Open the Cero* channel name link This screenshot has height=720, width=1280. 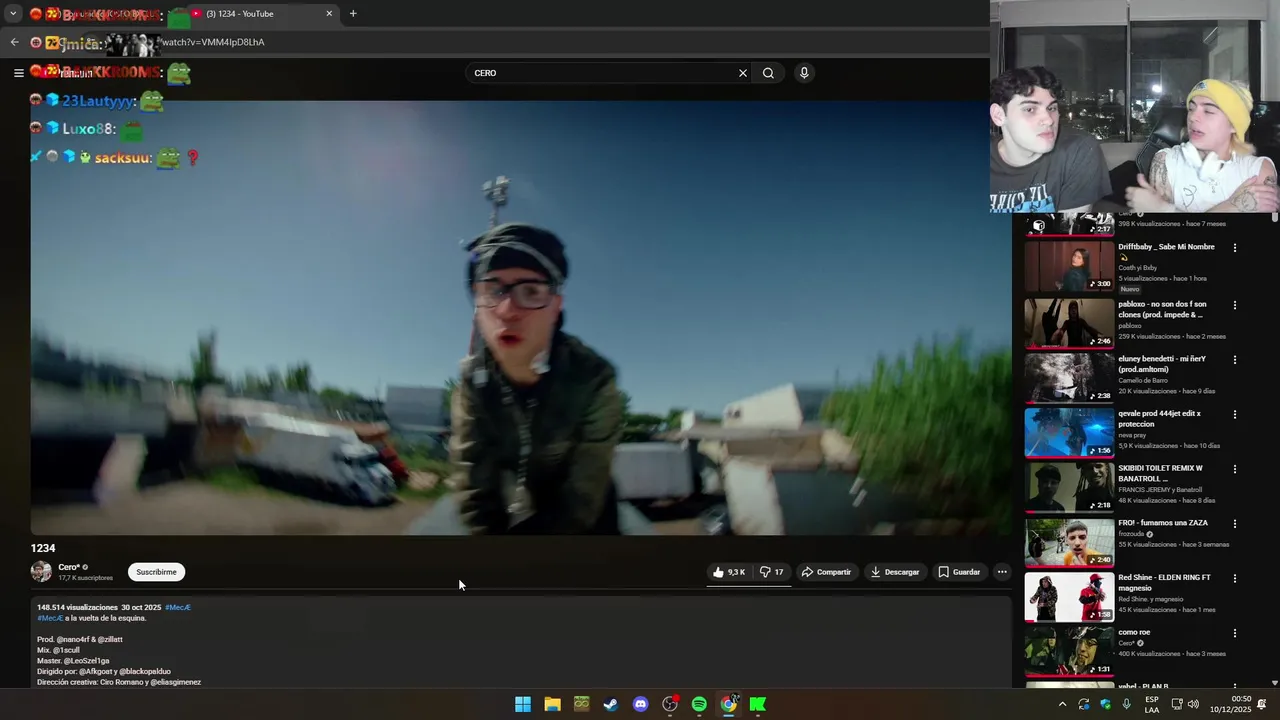point(69,567)
